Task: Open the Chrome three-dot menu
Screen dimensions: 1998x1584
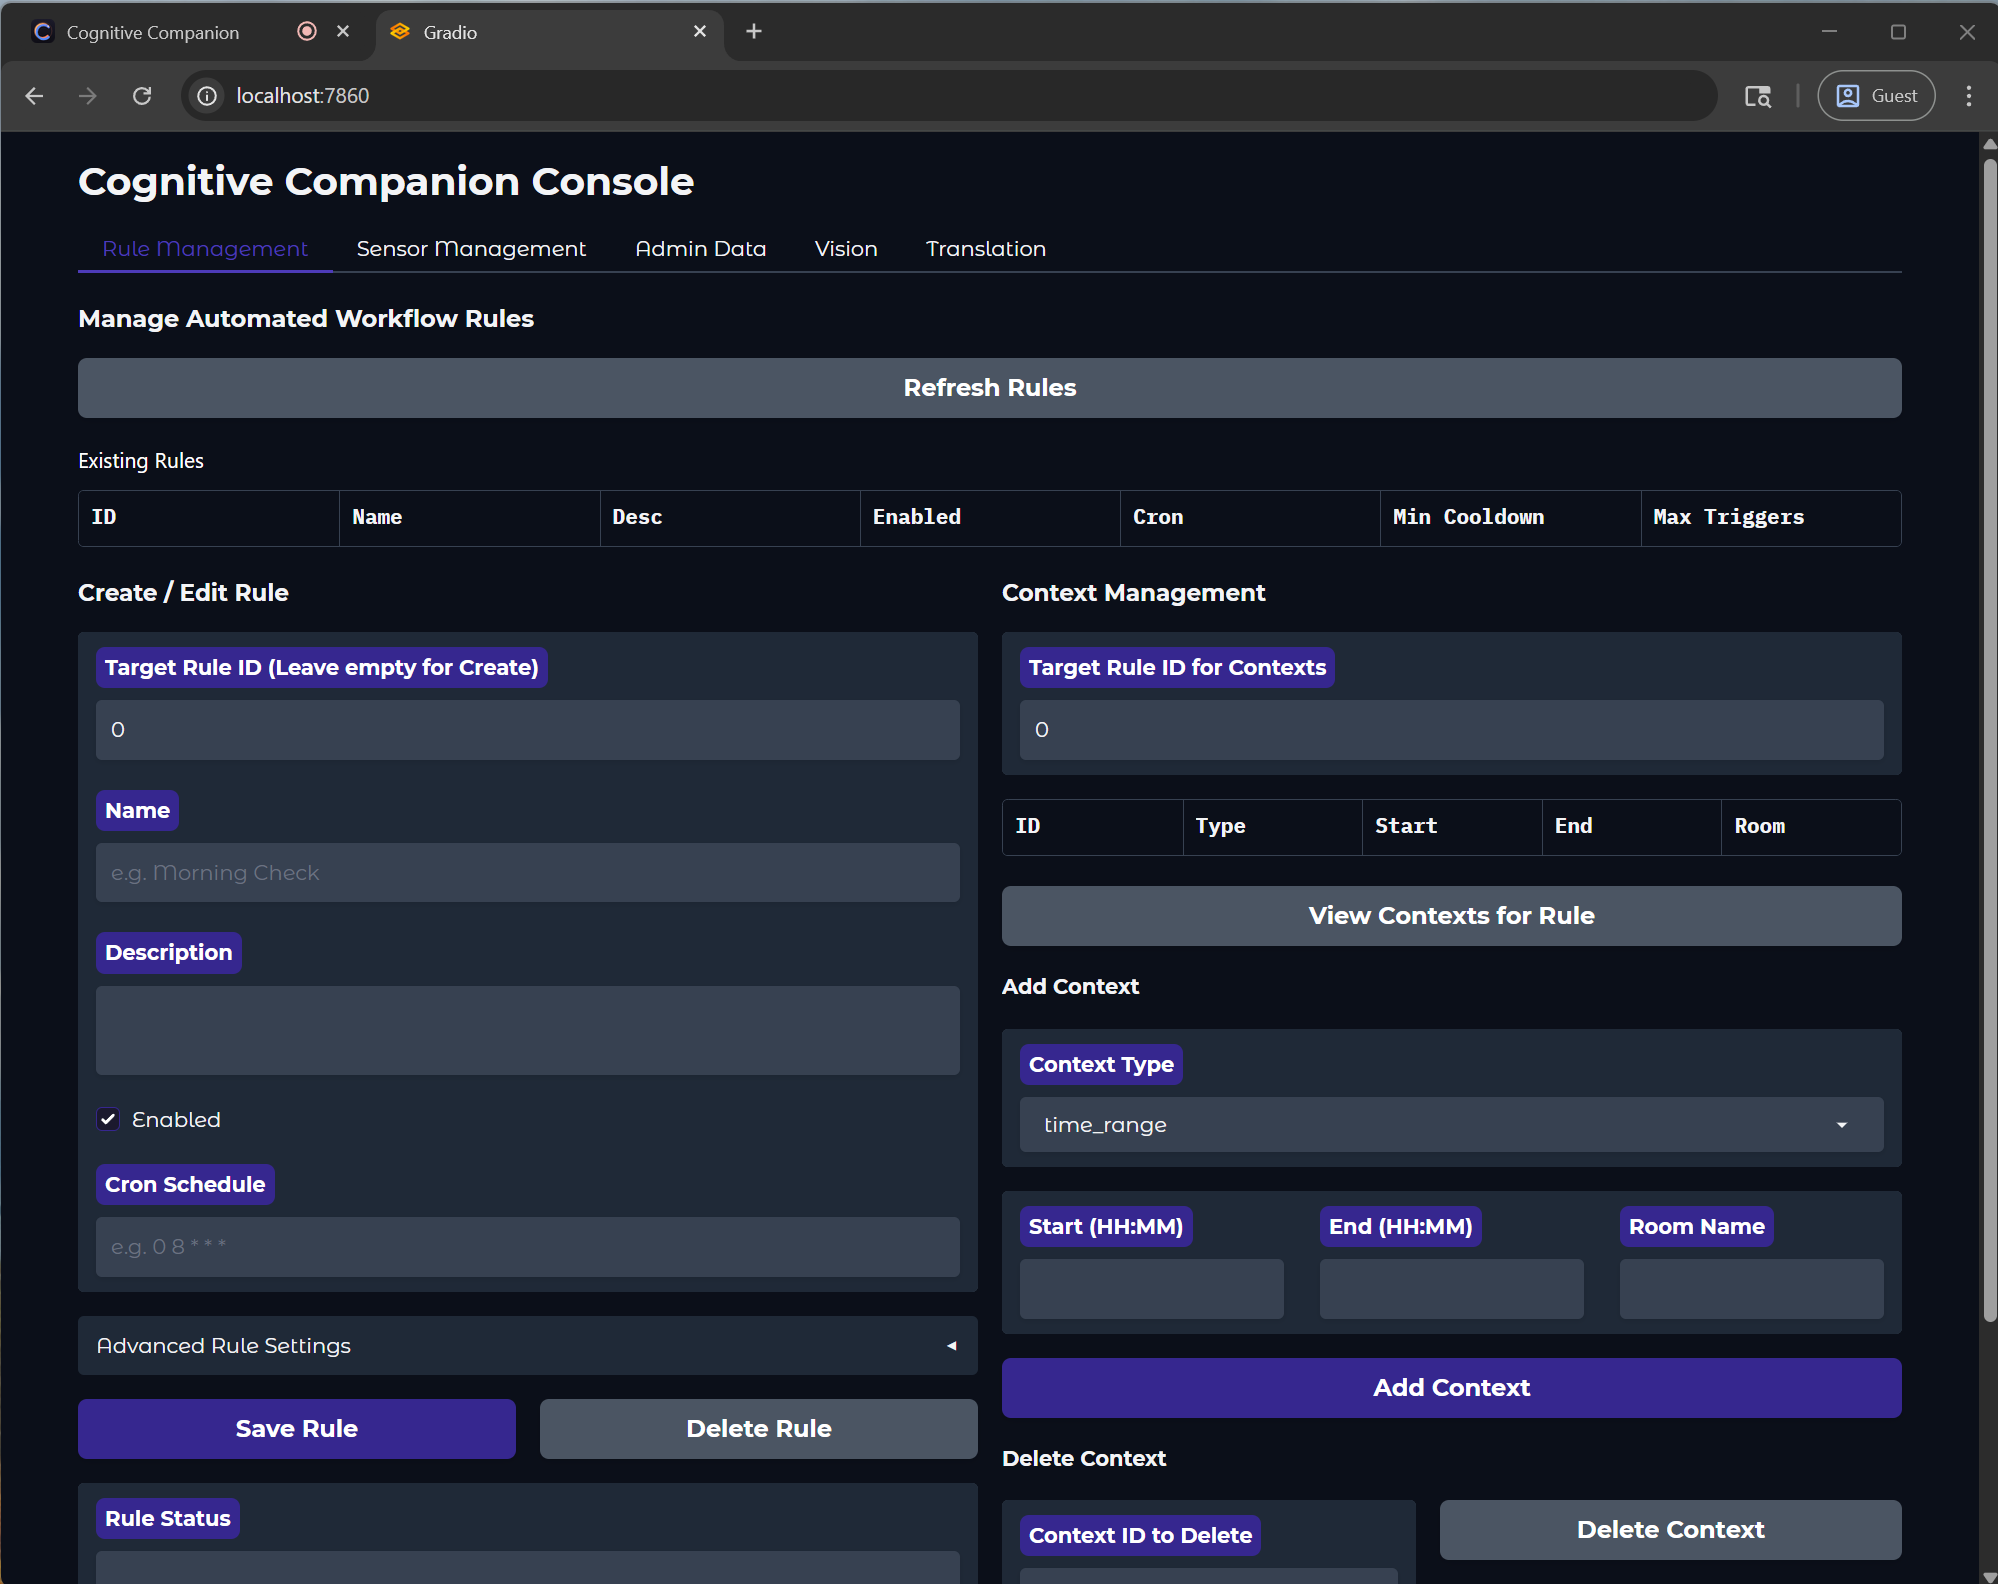Action: coord(1968,96)
